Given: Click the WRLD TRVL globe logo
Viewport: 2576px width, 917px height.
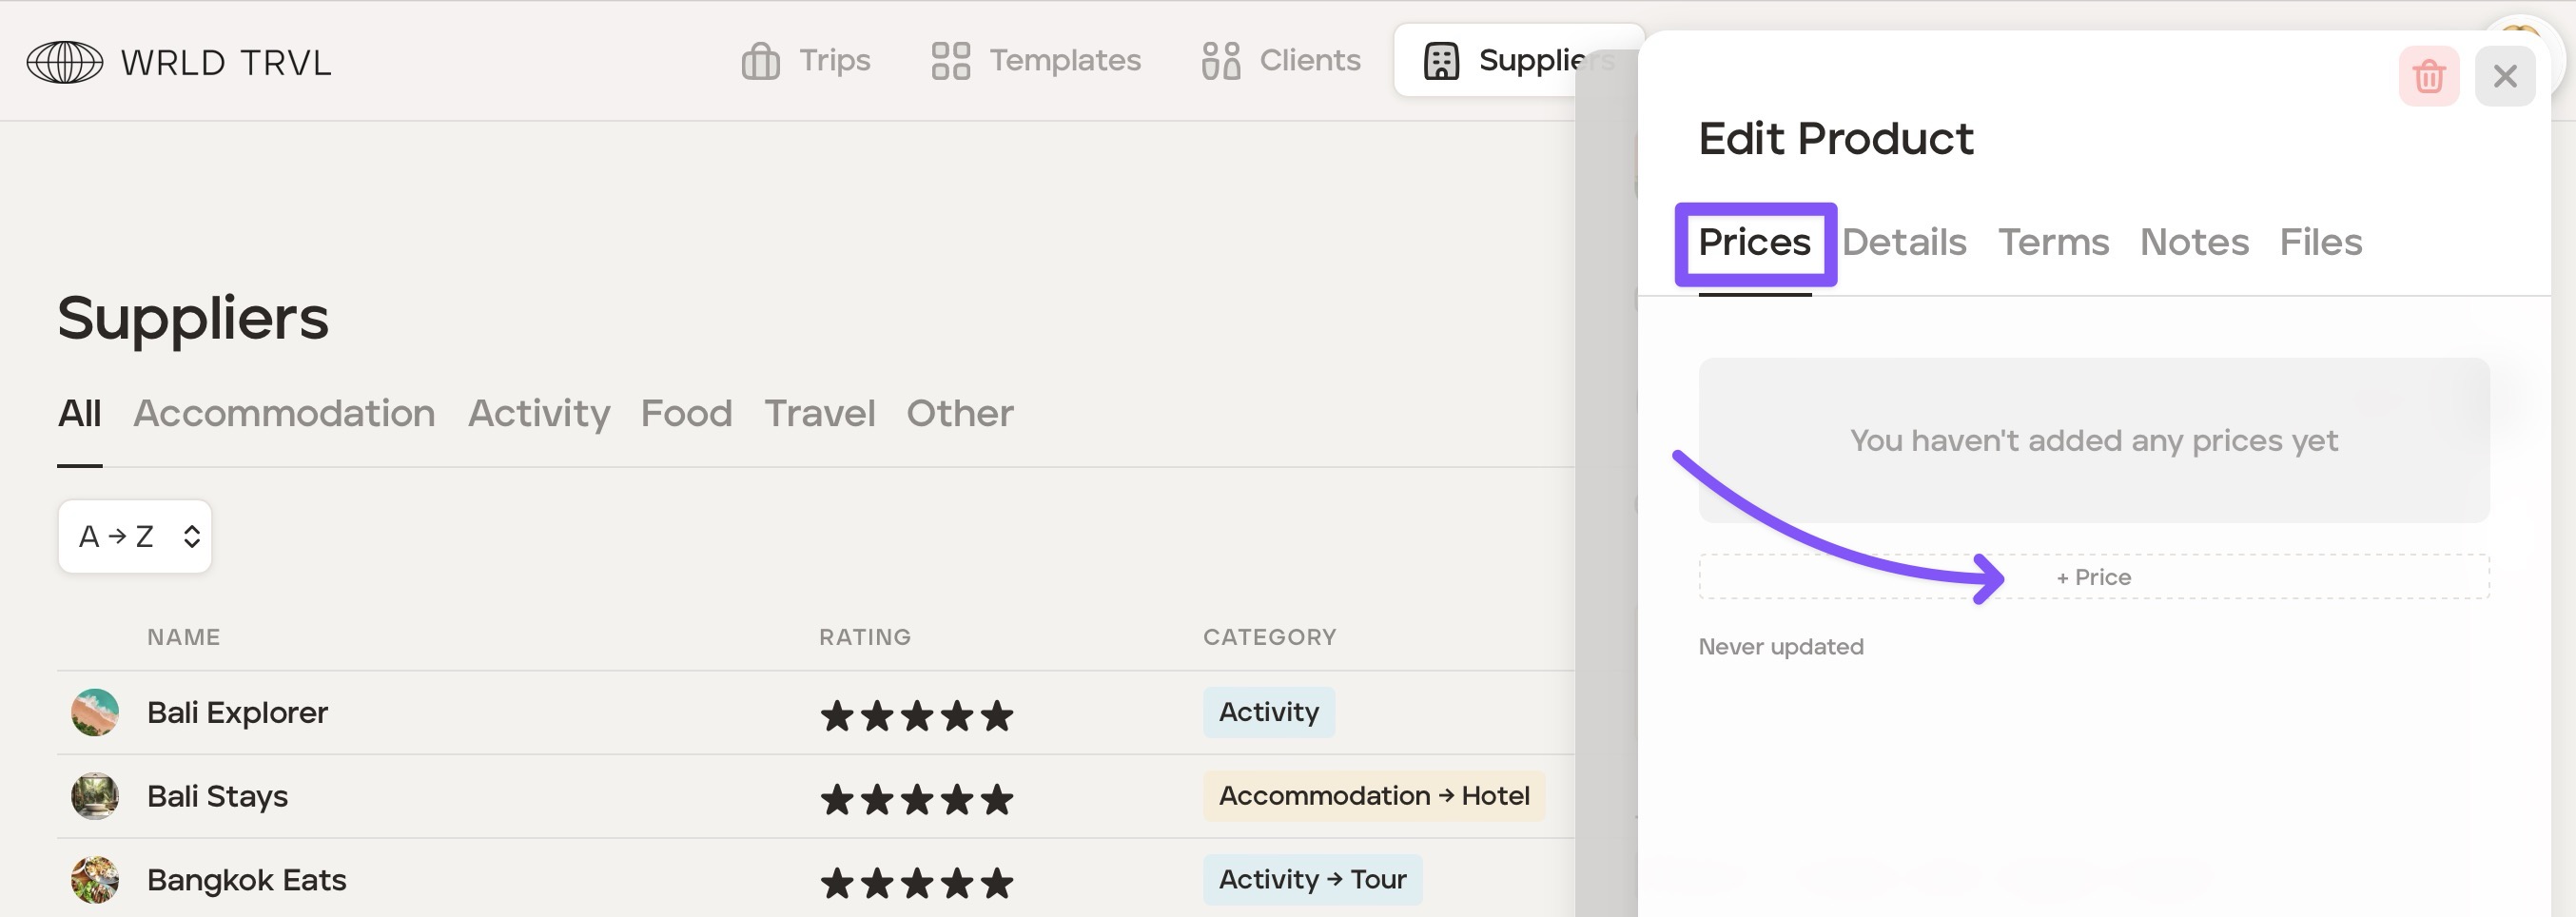Looking at the screenshot, I should tap(64, 62).
